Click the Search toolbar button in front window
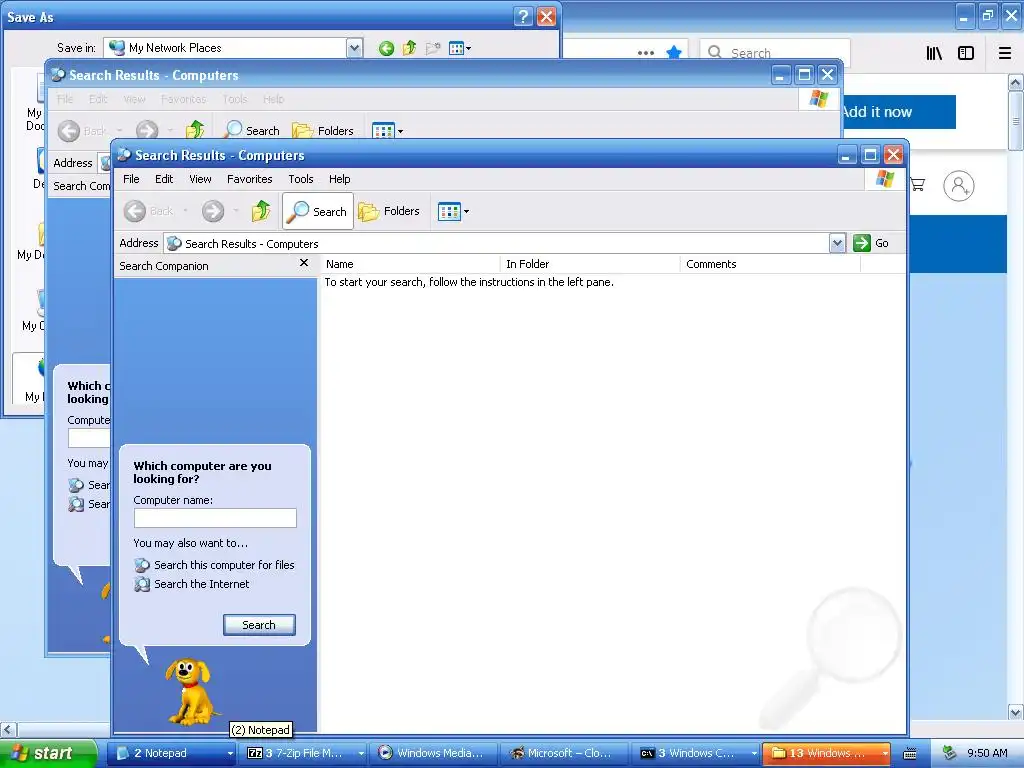The height and width of the screenshot is (768, 1024). (318, 211)
